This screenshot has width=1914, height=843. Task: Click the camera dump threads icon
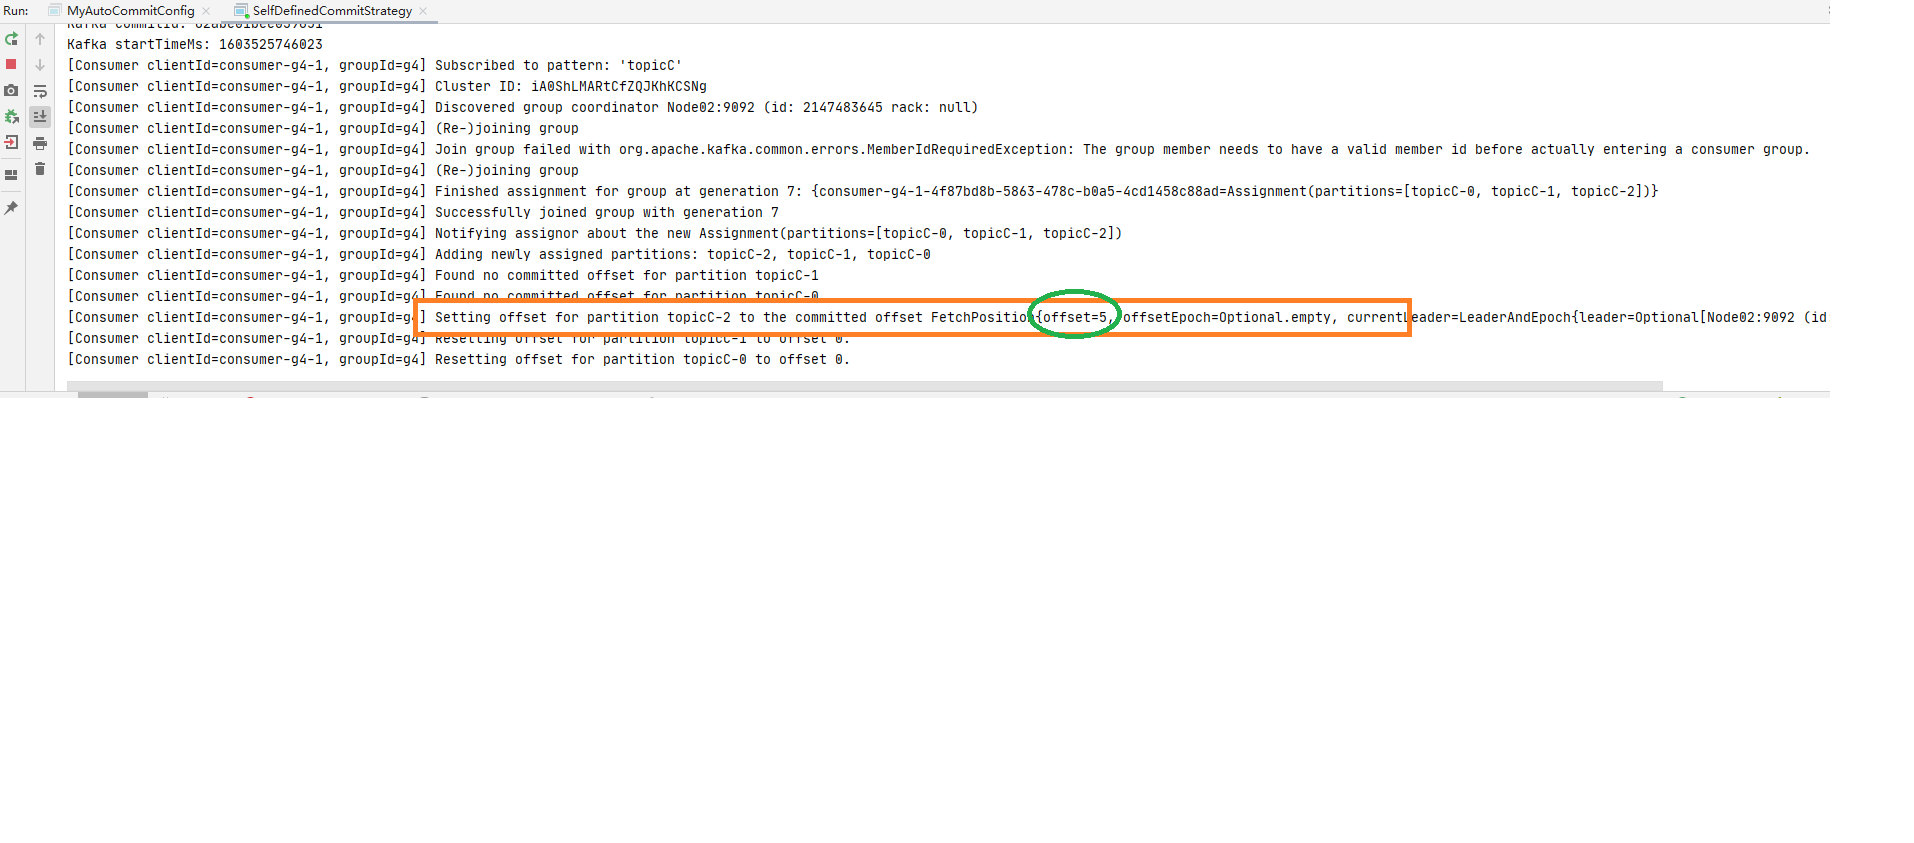(12, 90)
